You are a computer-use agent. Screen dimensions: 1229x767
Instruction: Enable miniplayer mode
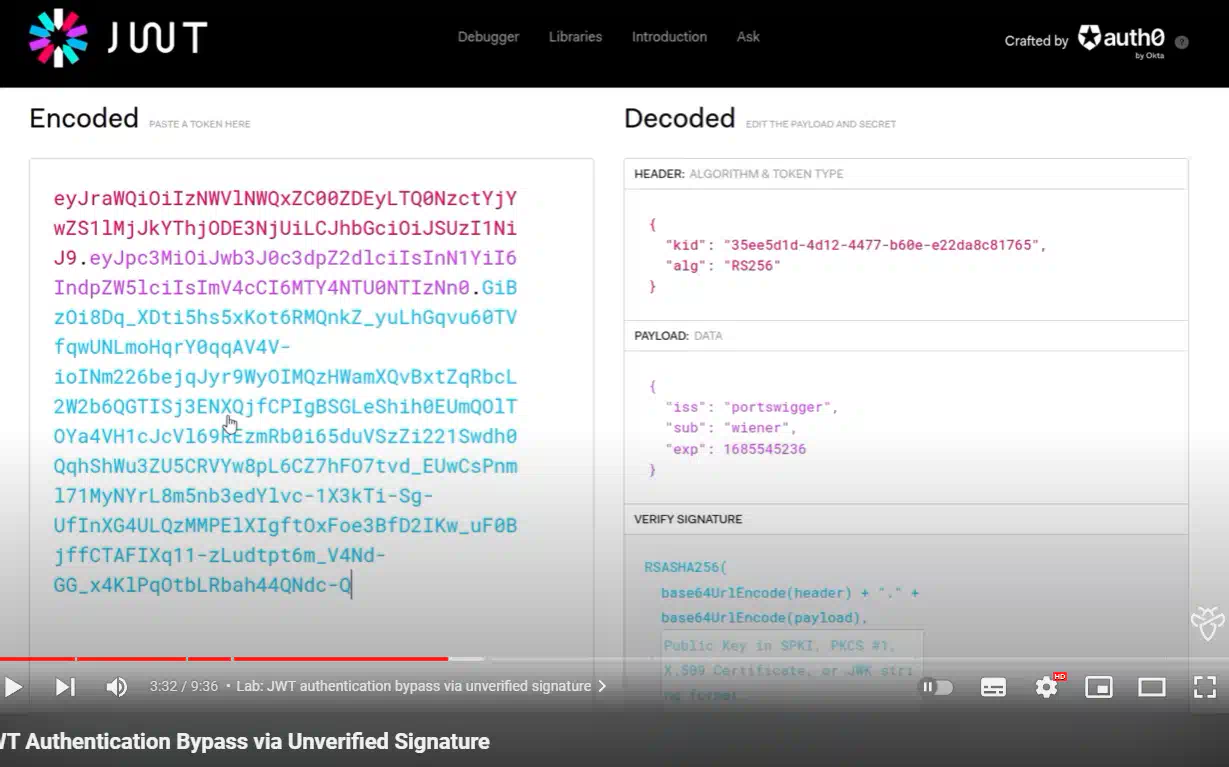1099,687
